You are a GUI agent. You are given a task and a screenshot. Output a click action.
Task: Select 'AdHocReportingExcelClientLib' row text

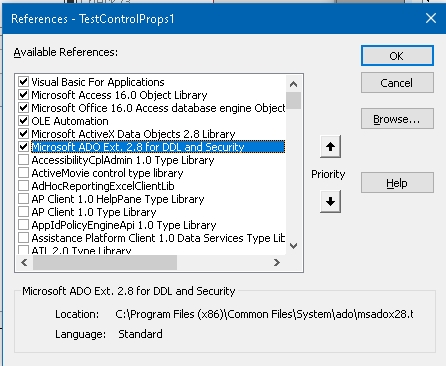[x=103, y=186]
